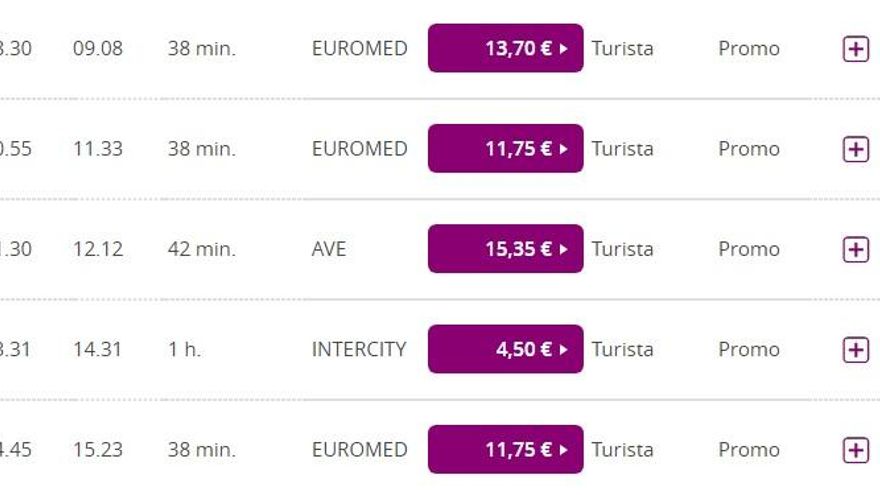The image size is (880, 495).
Task: Click the INTERCITY train type label
Action: coord(359,349)
